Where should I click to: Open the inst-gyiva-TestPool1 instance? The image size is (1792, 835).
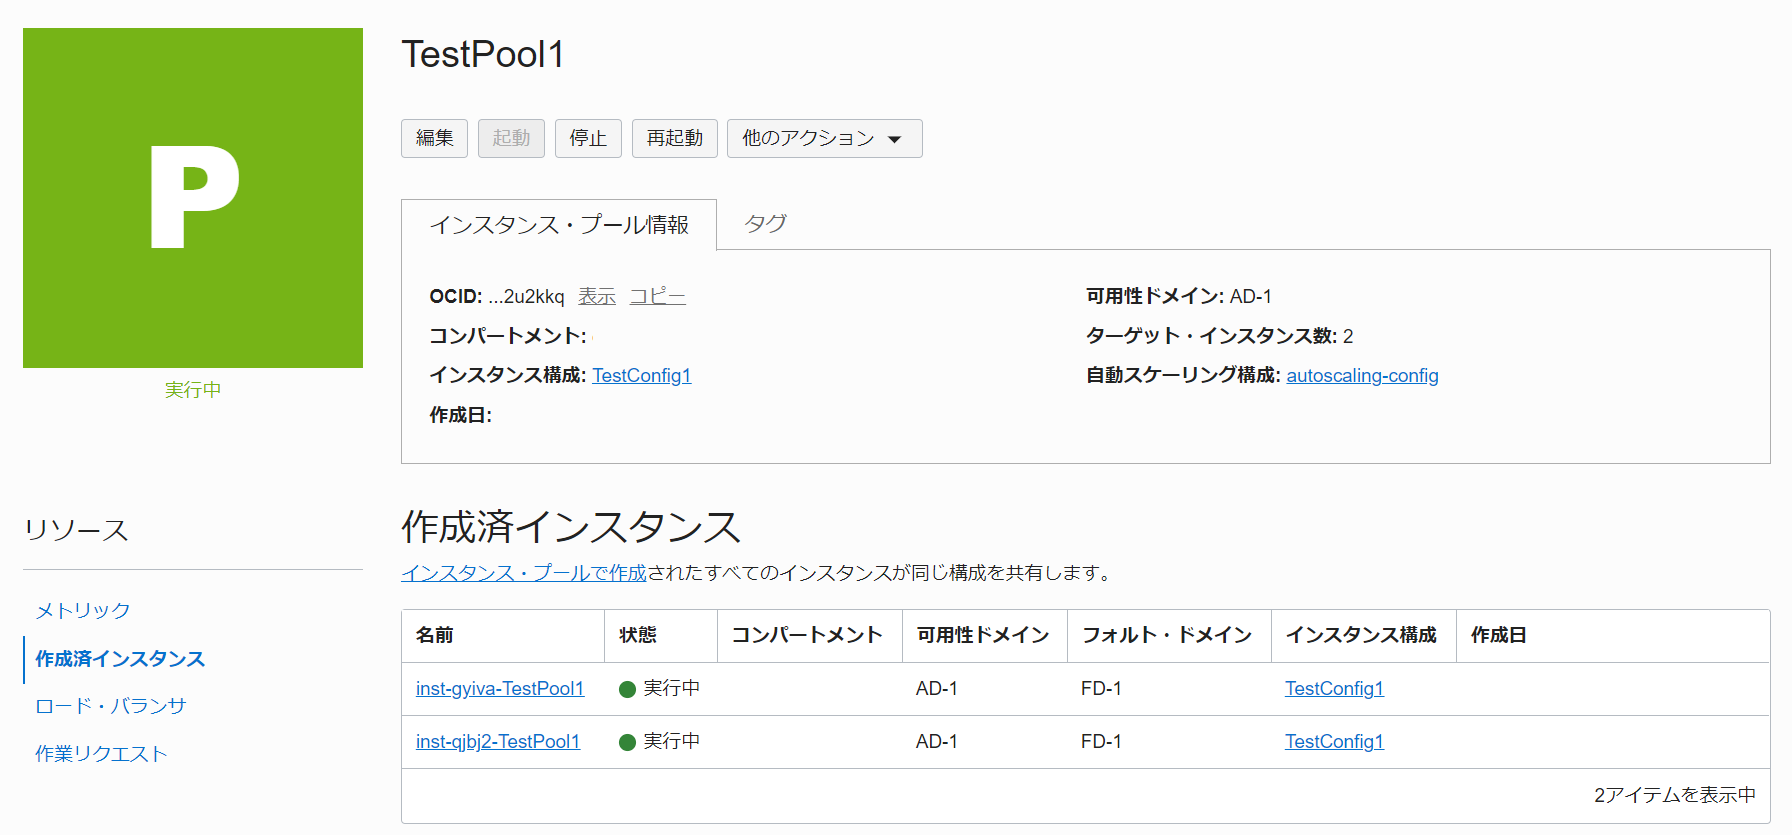[x=499, y=689]
